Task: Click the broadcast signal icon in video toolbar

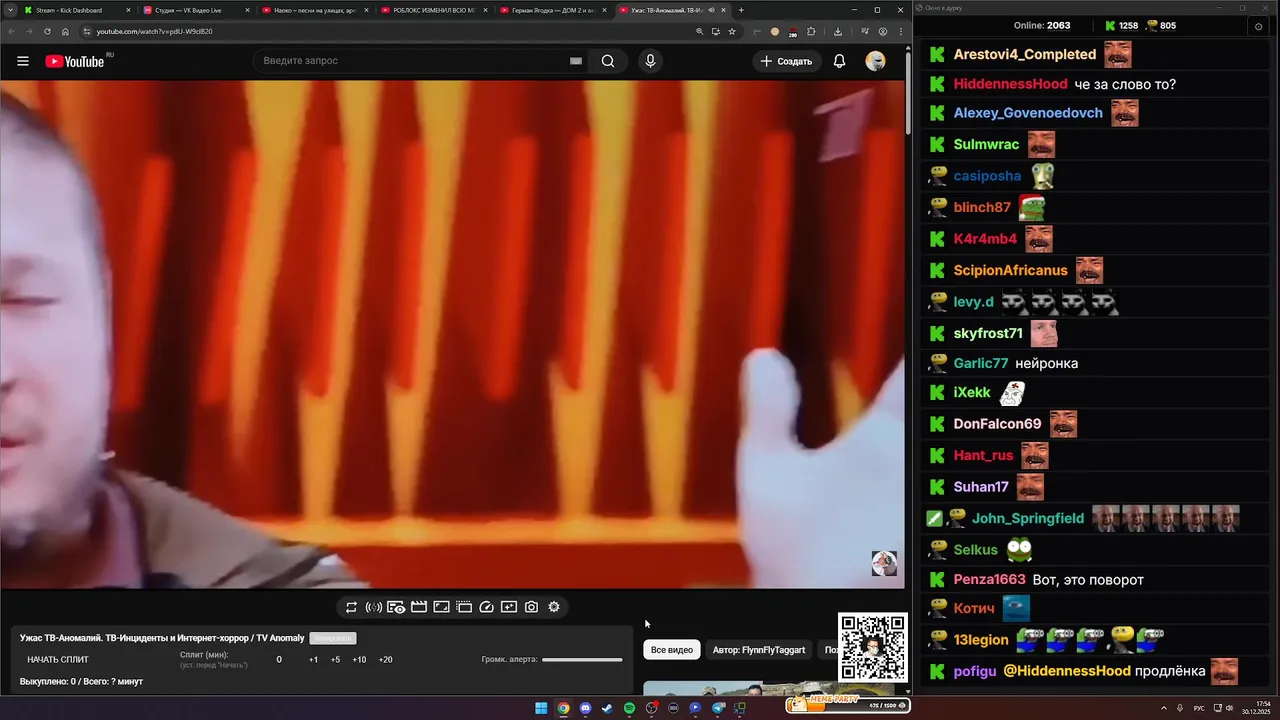Action: (x=374, y=607)
